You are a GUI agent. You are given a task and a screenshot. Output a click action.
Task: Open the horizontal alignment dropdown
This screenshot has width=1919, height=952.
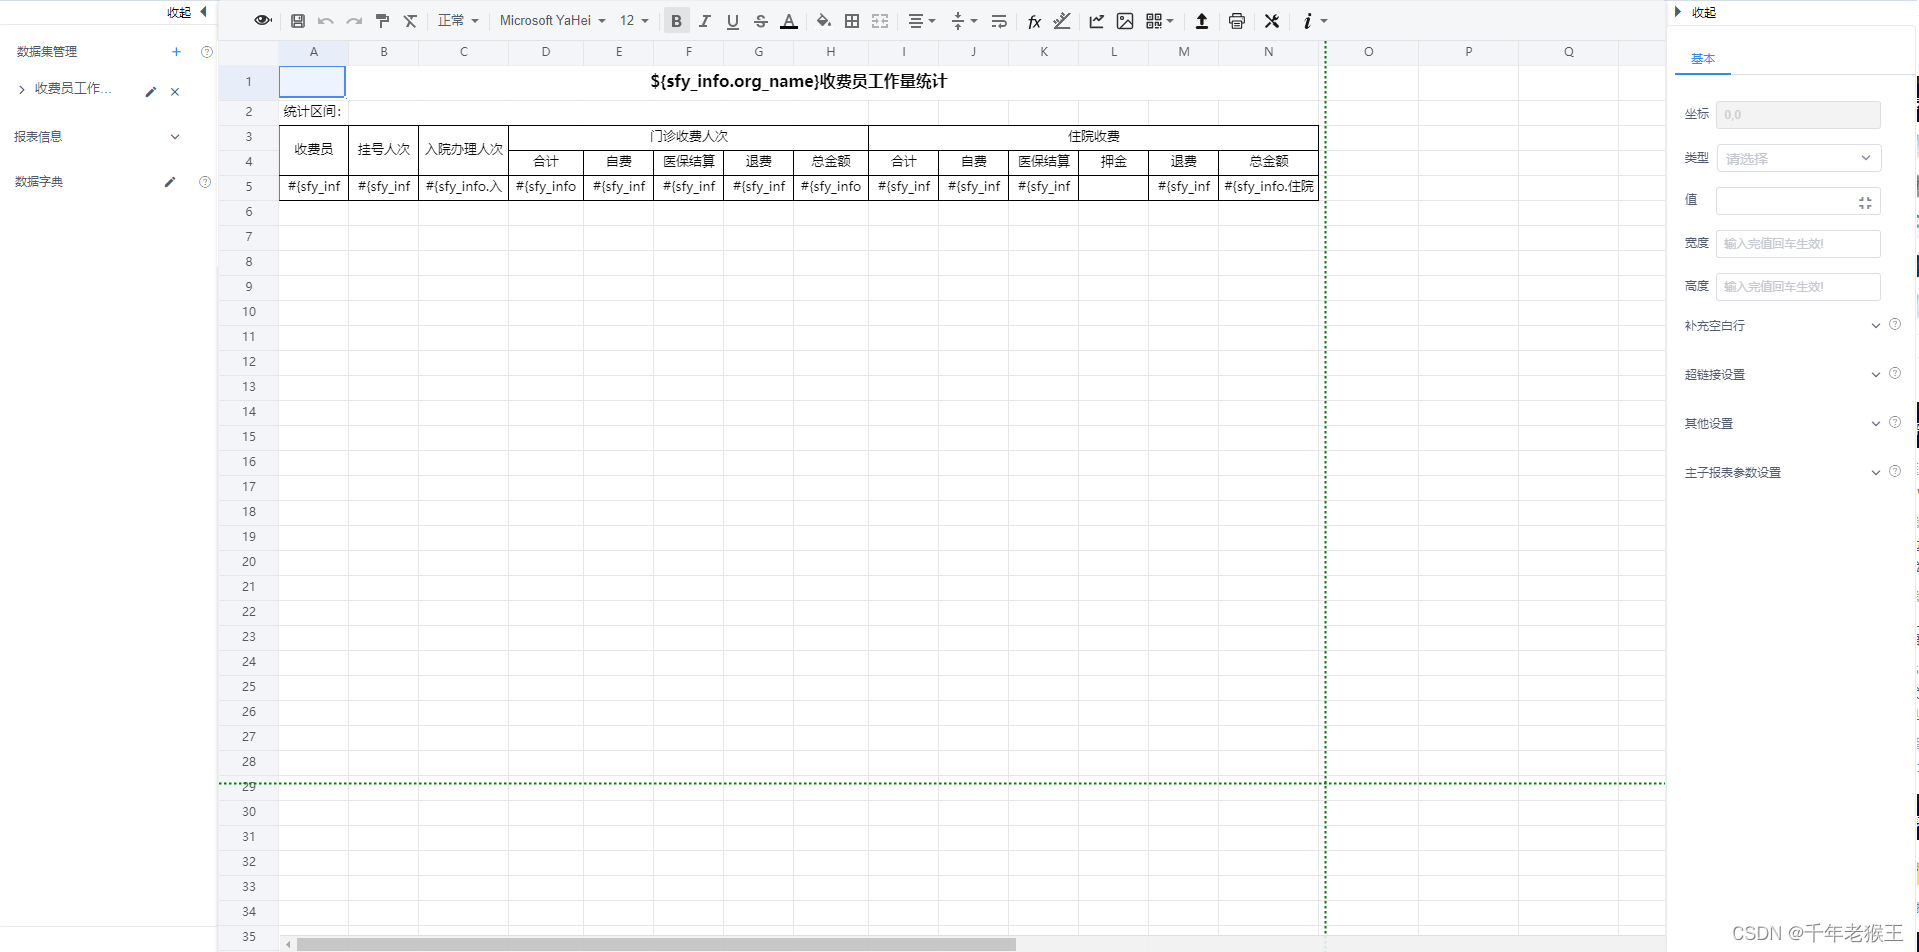tap(921, 20)
